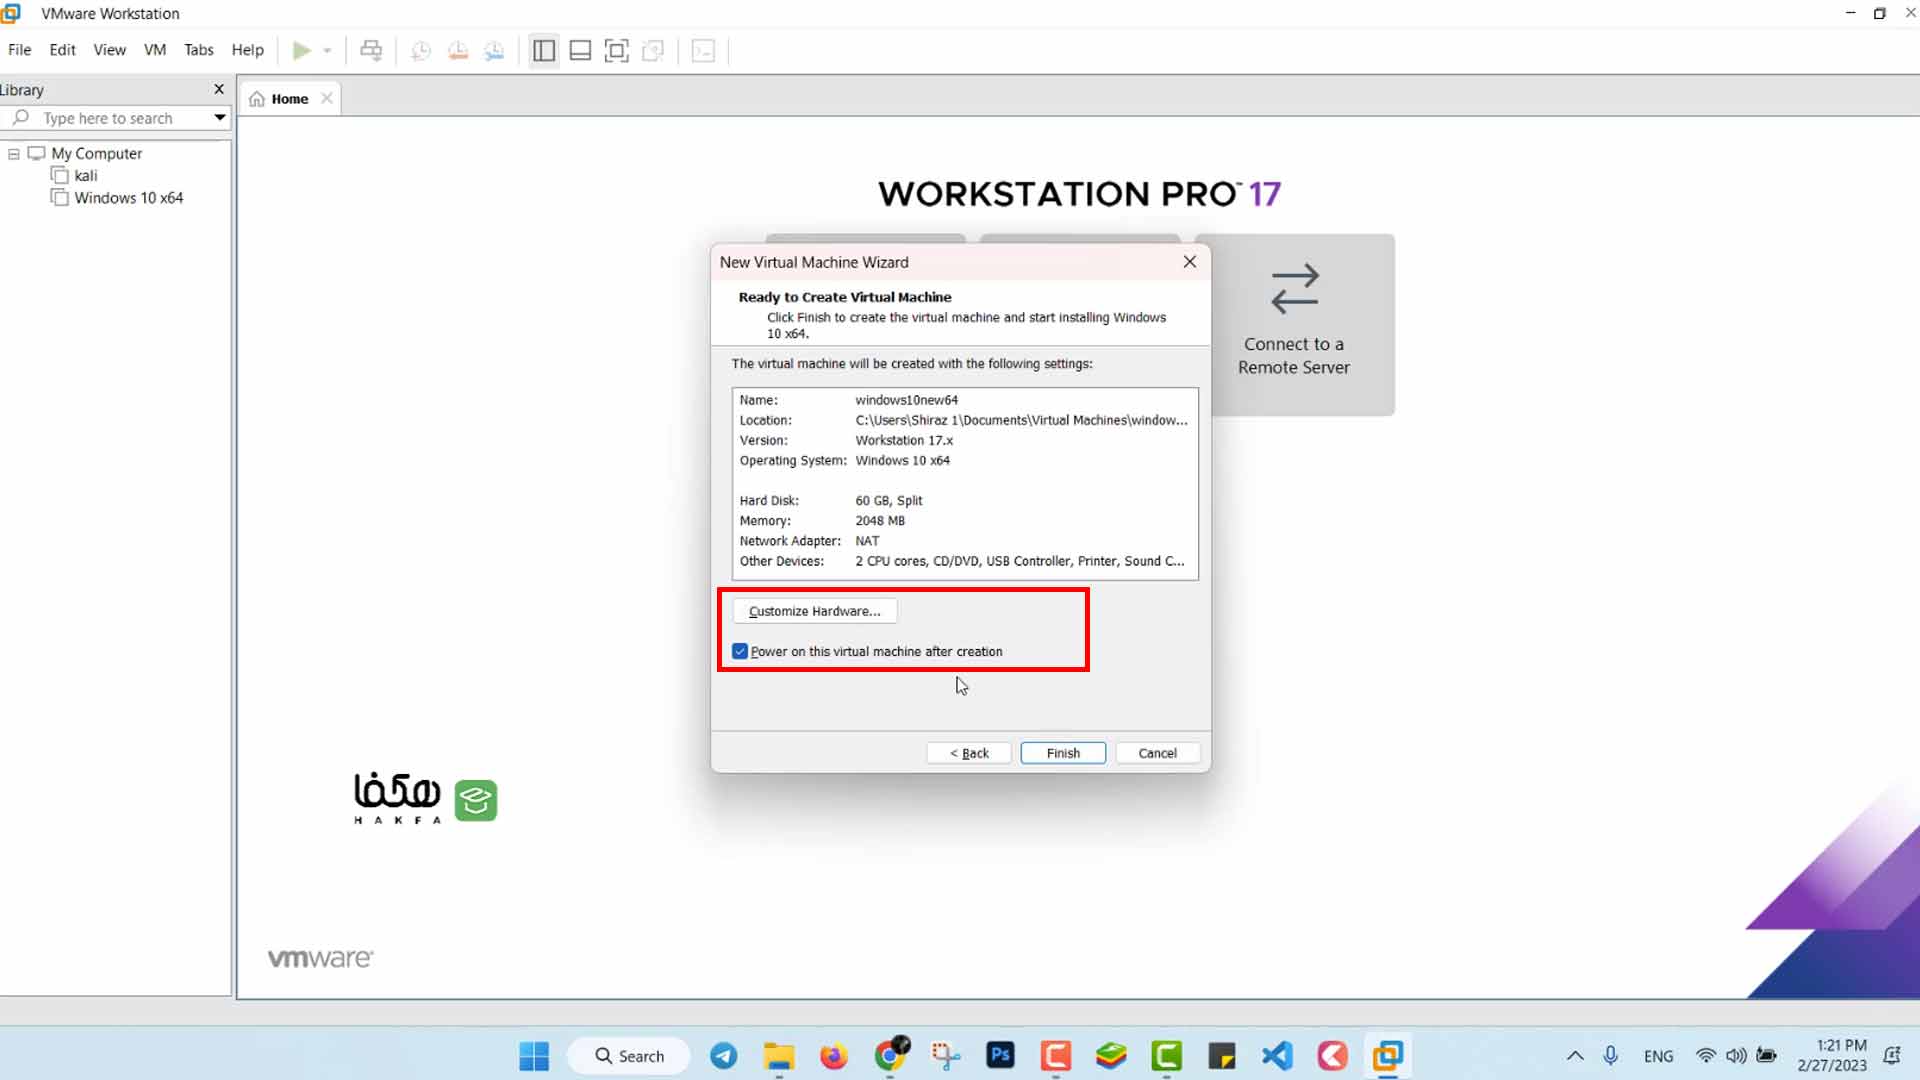Open Photoshop from the taskbar
The width and height of the screenshot is (1920, 1080).
pos(1000,1056)
